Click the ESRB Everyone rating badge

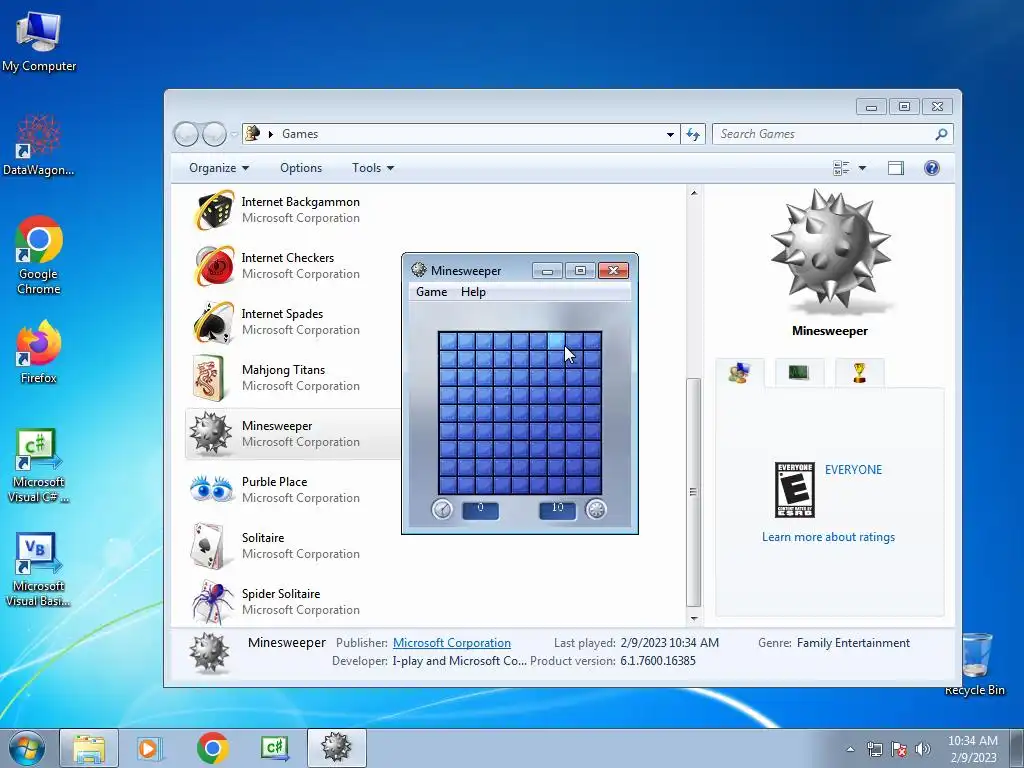(794, 489)
